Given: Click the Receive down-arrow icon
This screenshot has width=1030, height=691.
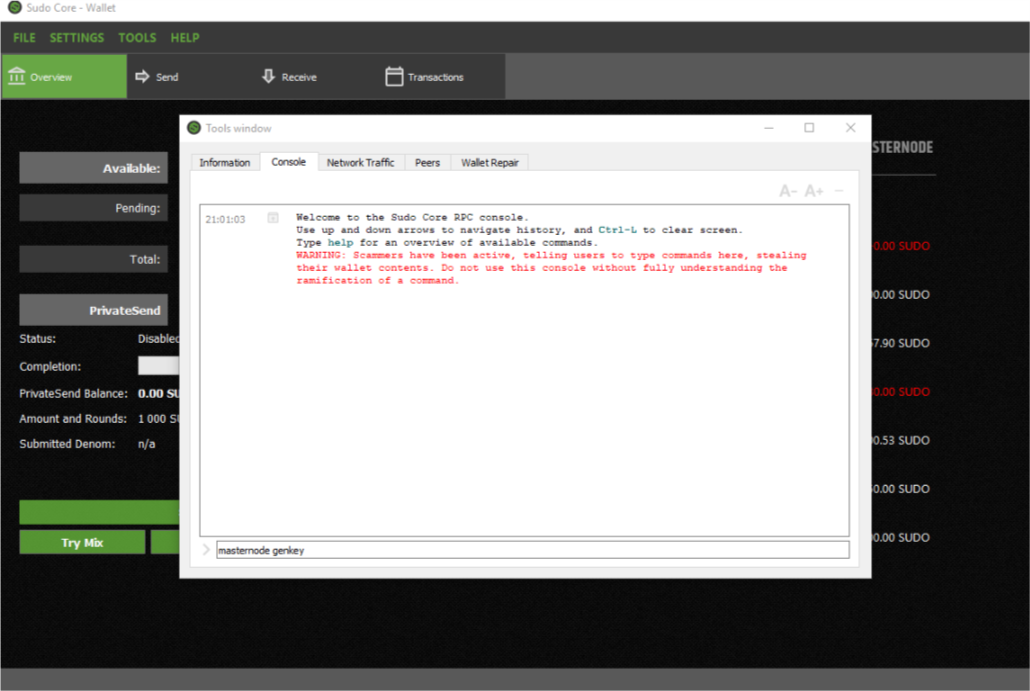Looking at the screenshot, I should pyautogui.click(x=268, y=76).
